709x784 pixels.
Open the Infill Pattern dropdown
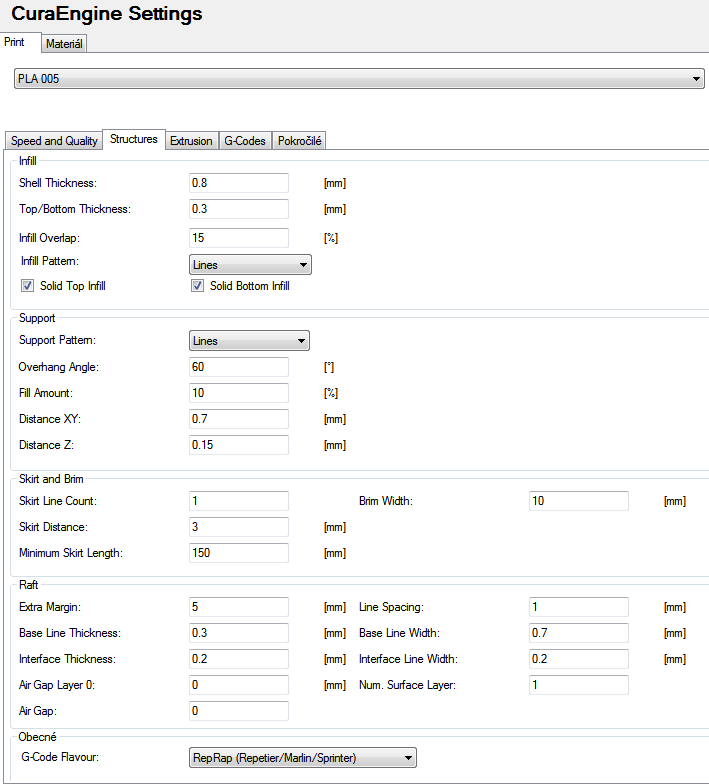point(250,265)
